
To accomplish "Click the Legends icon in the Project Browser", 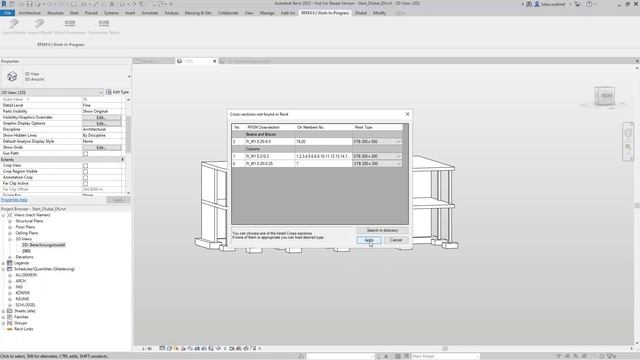I will click(10, 263).
